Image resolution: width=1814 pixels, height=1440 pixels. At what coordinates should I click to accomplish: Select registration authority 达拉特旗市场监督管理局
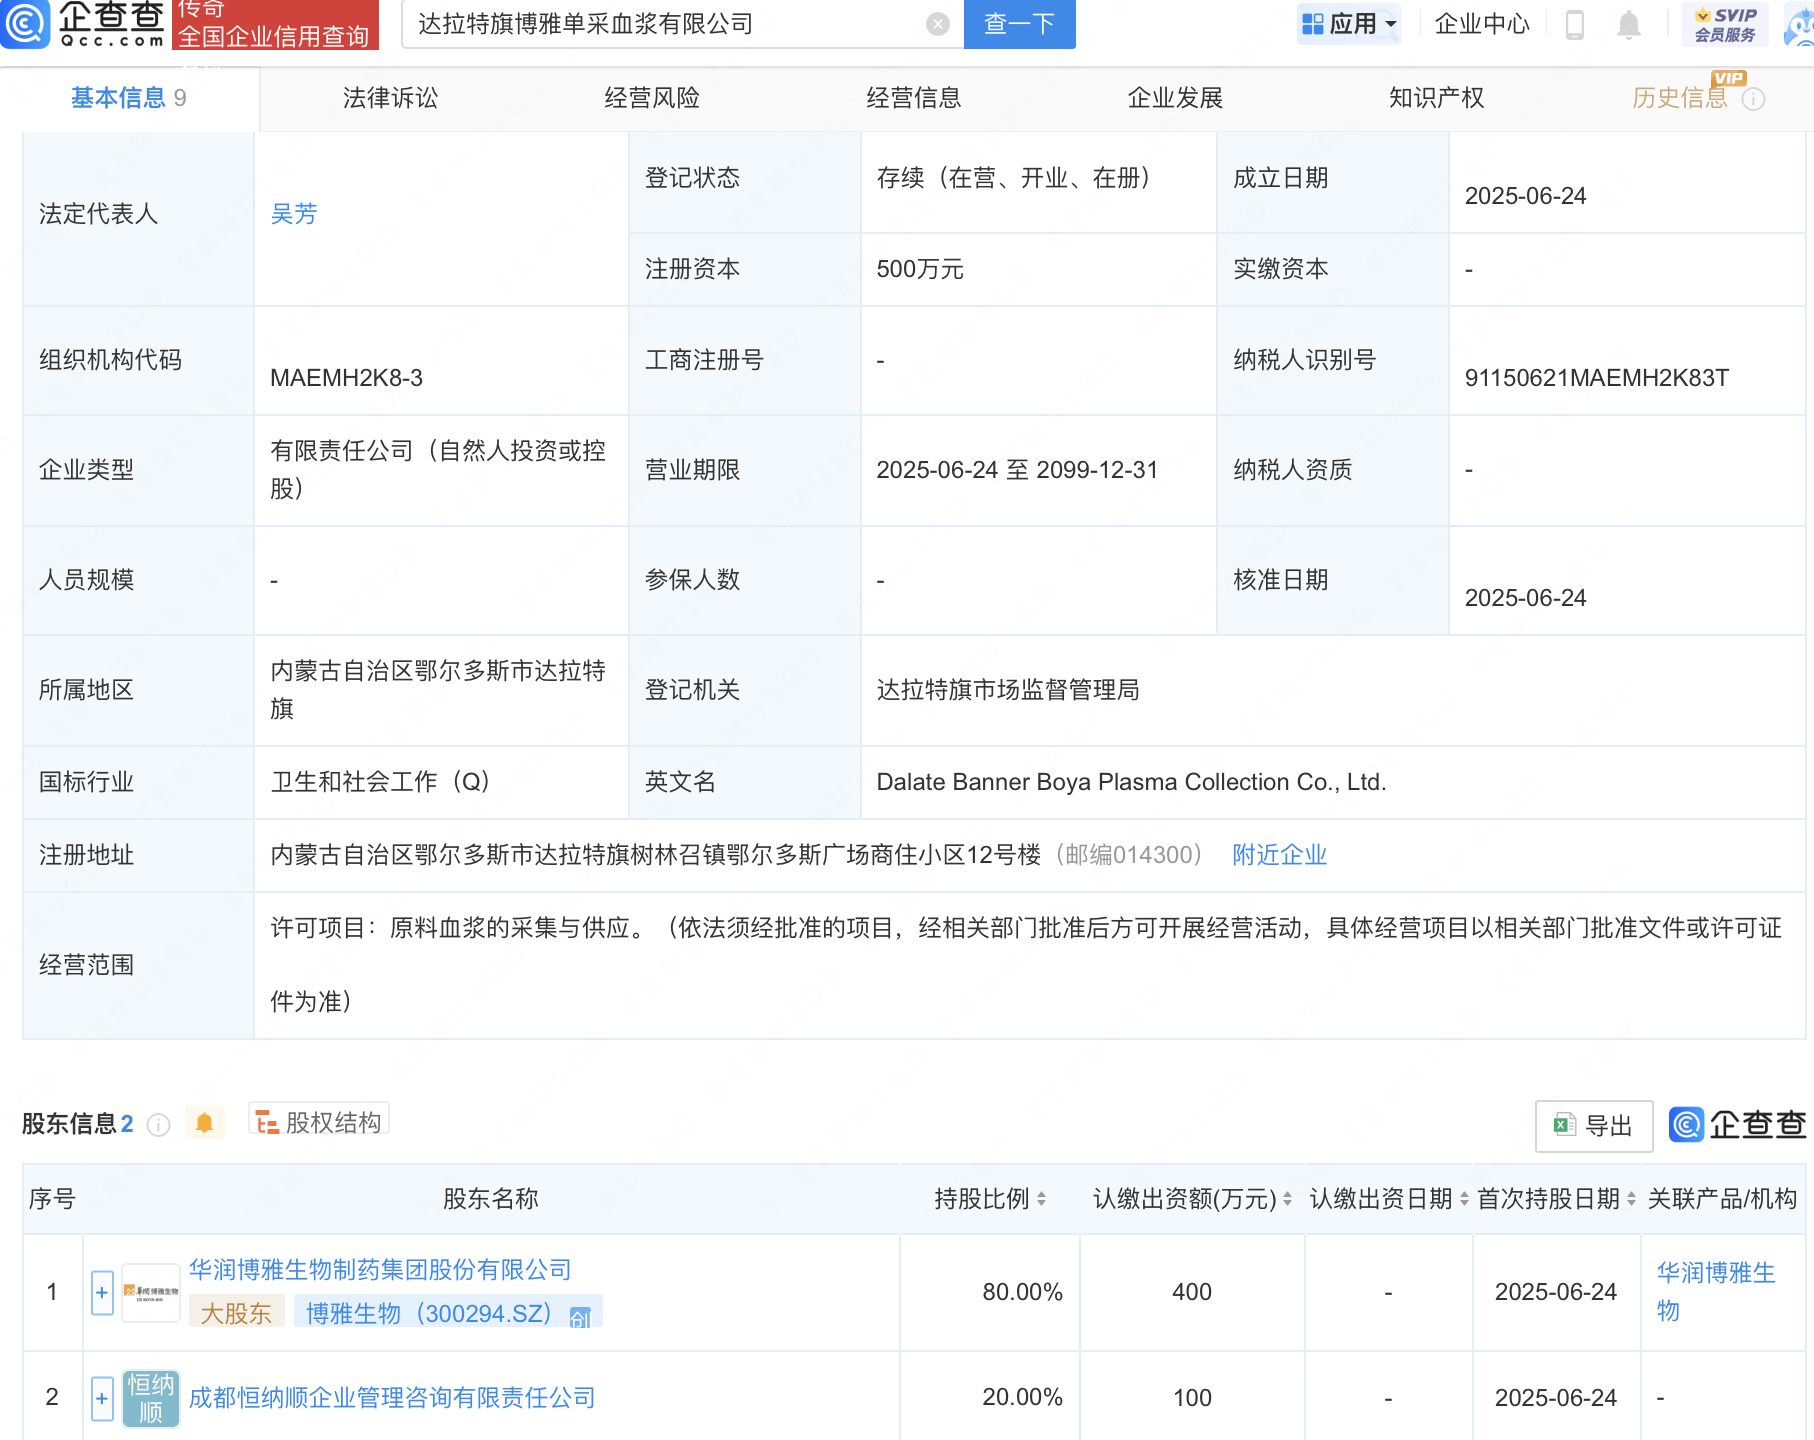click(x=1008, y=690)
